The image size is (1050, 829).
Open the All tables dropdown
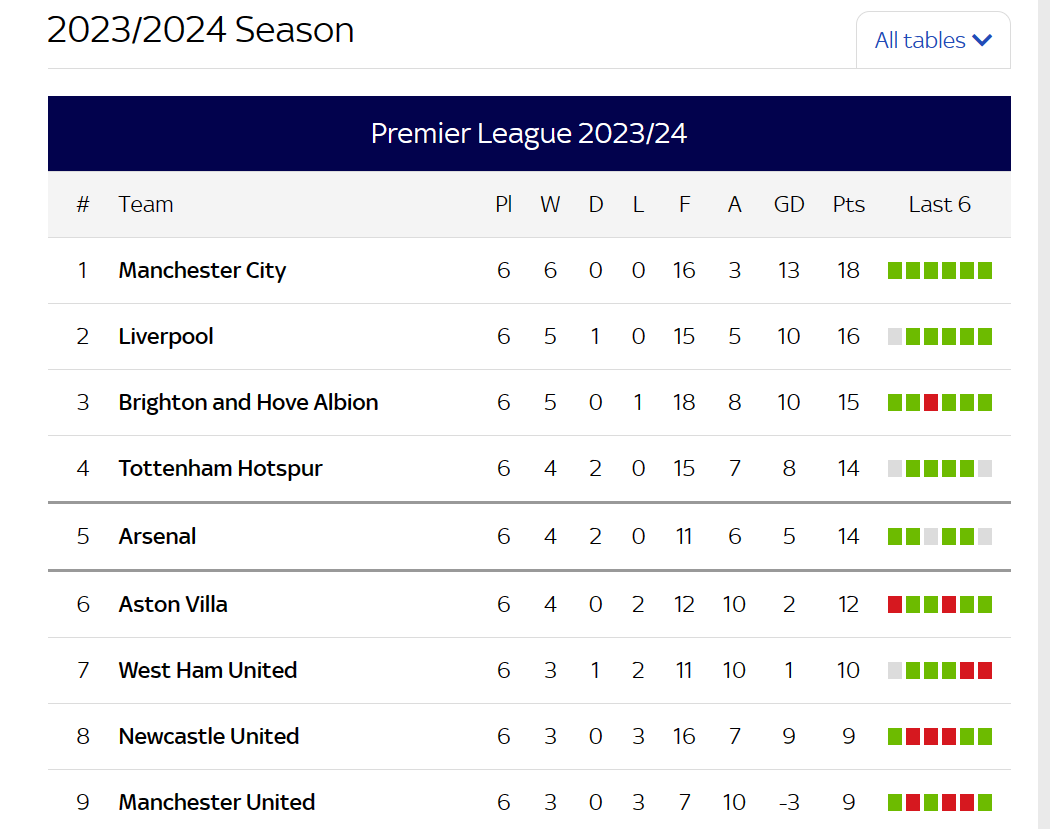(x=933, y=40)
